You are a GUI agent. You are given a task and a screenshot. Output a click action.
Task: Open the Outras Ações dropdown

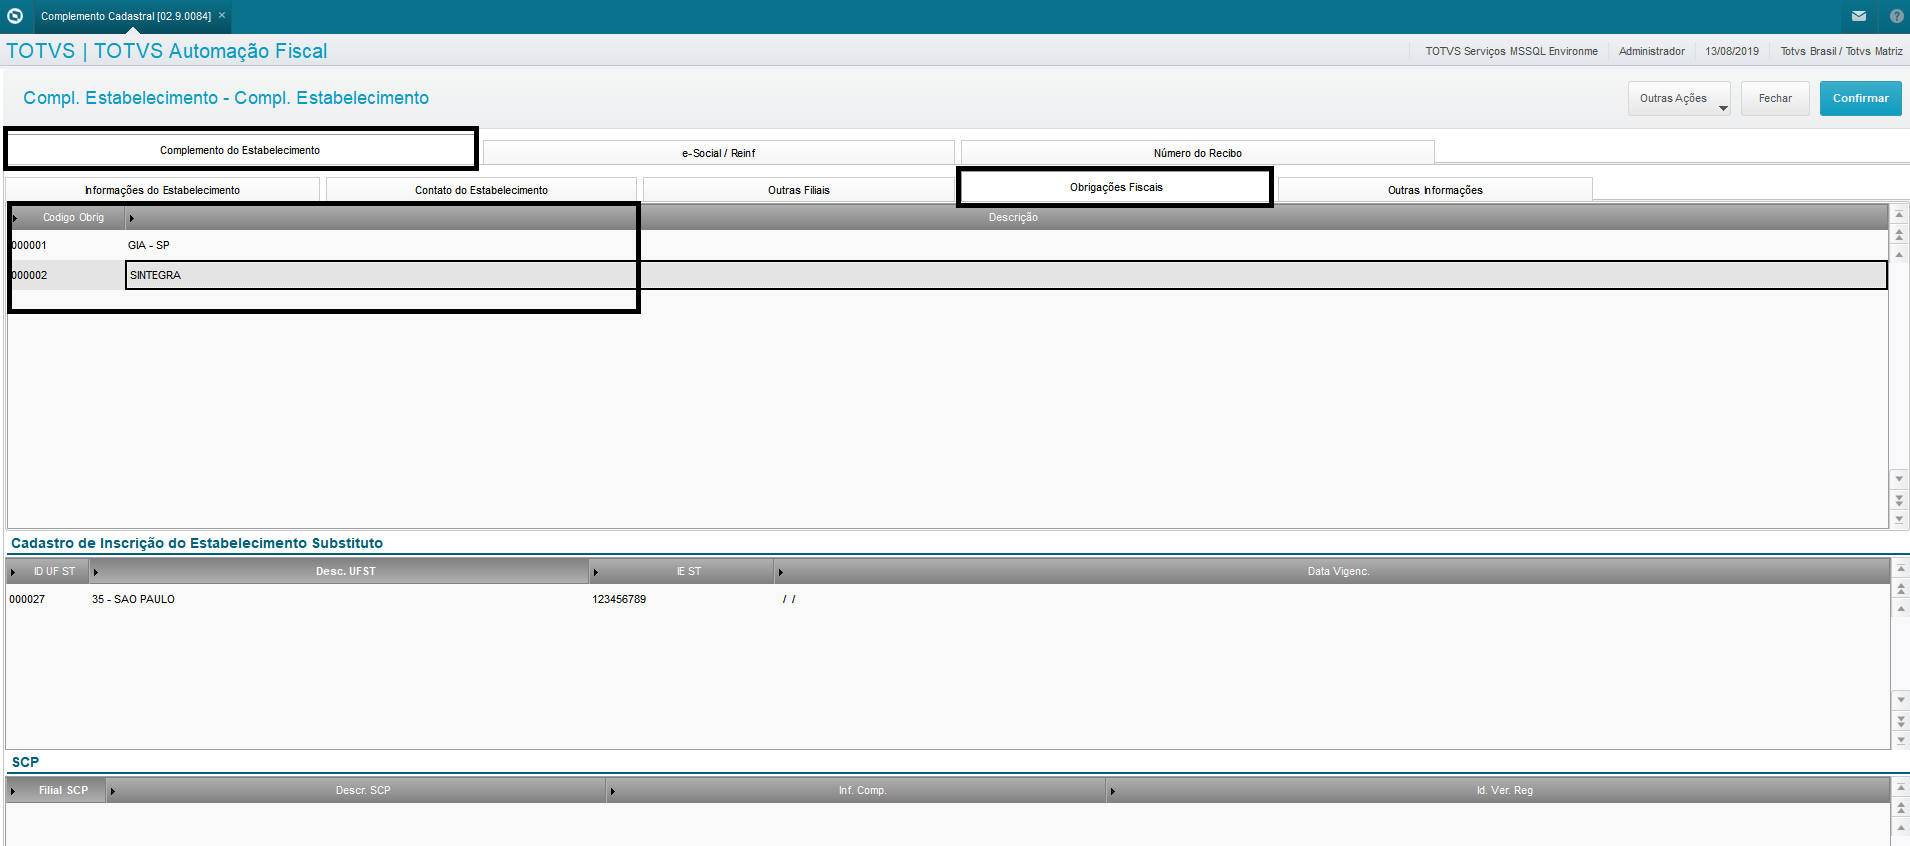click(x=1679, y=98)
